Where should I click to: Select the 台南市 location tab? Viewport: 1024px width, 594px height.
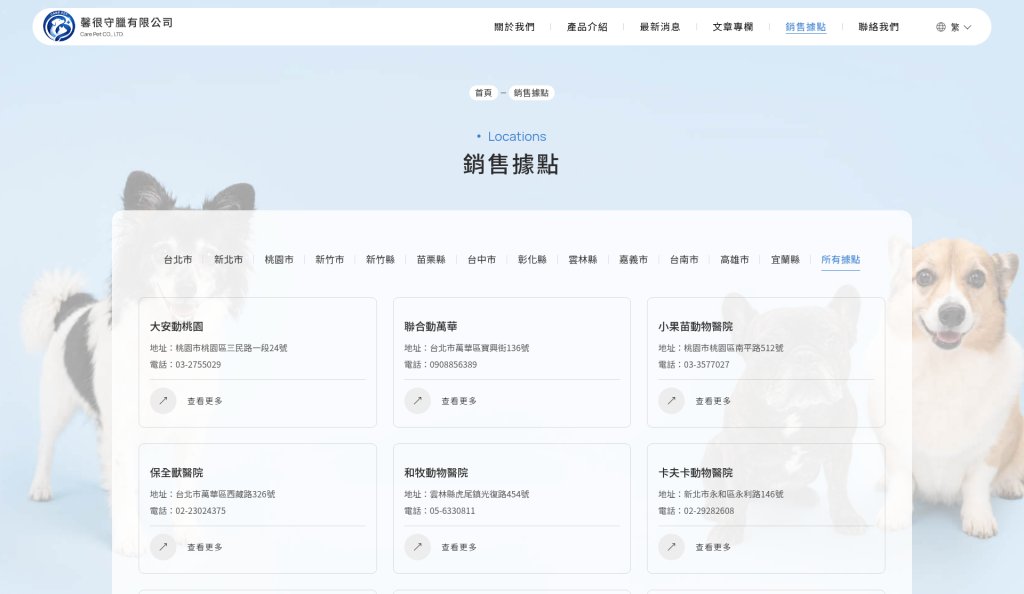[684, 259]
